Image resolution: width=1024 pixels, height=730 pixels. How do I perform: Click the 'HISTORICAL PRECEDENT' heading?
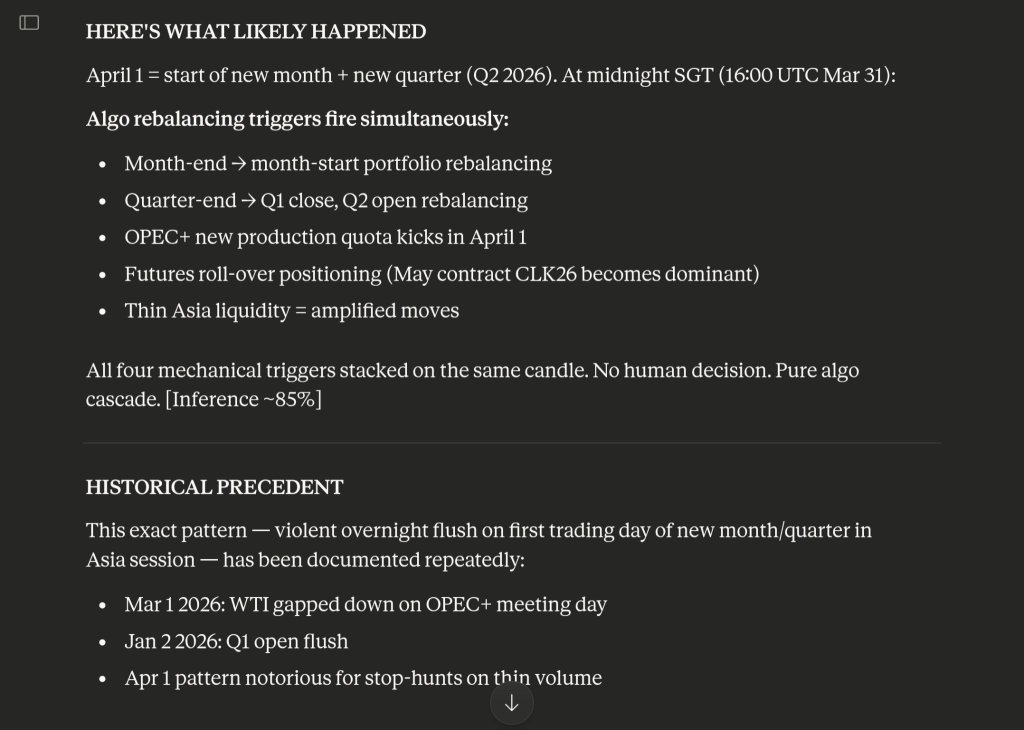click(214, 487)
